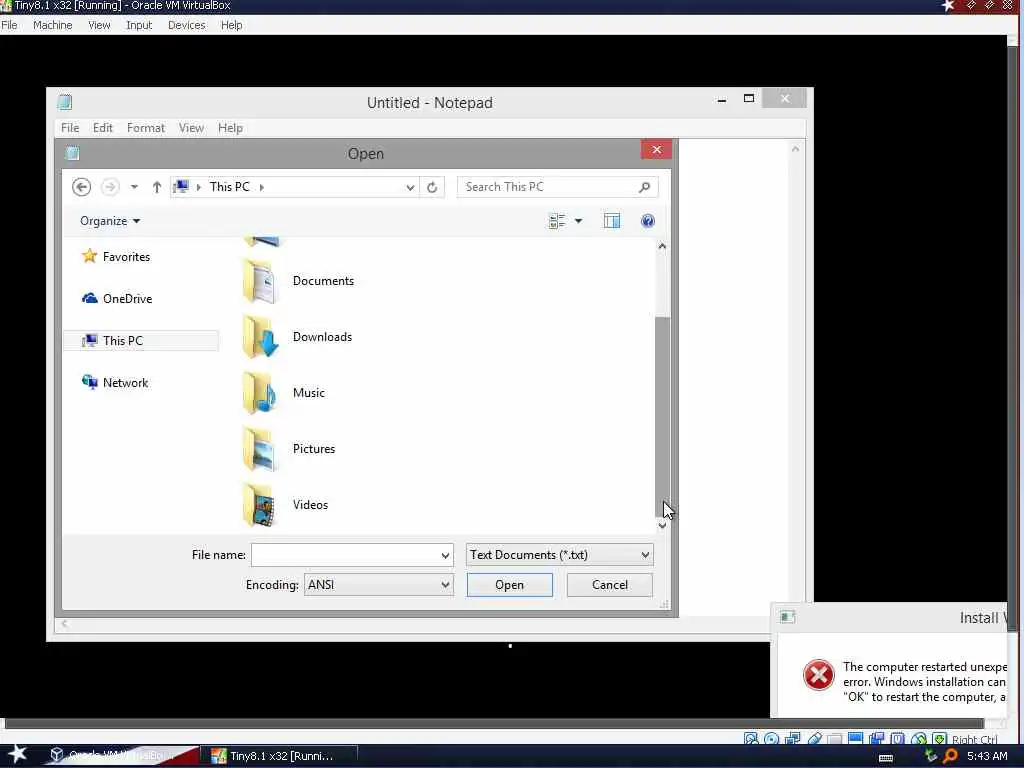This screenshot has height=768, width=1024.
Task: Open the view options dropdown arrow
Action: tap(579, 221)
